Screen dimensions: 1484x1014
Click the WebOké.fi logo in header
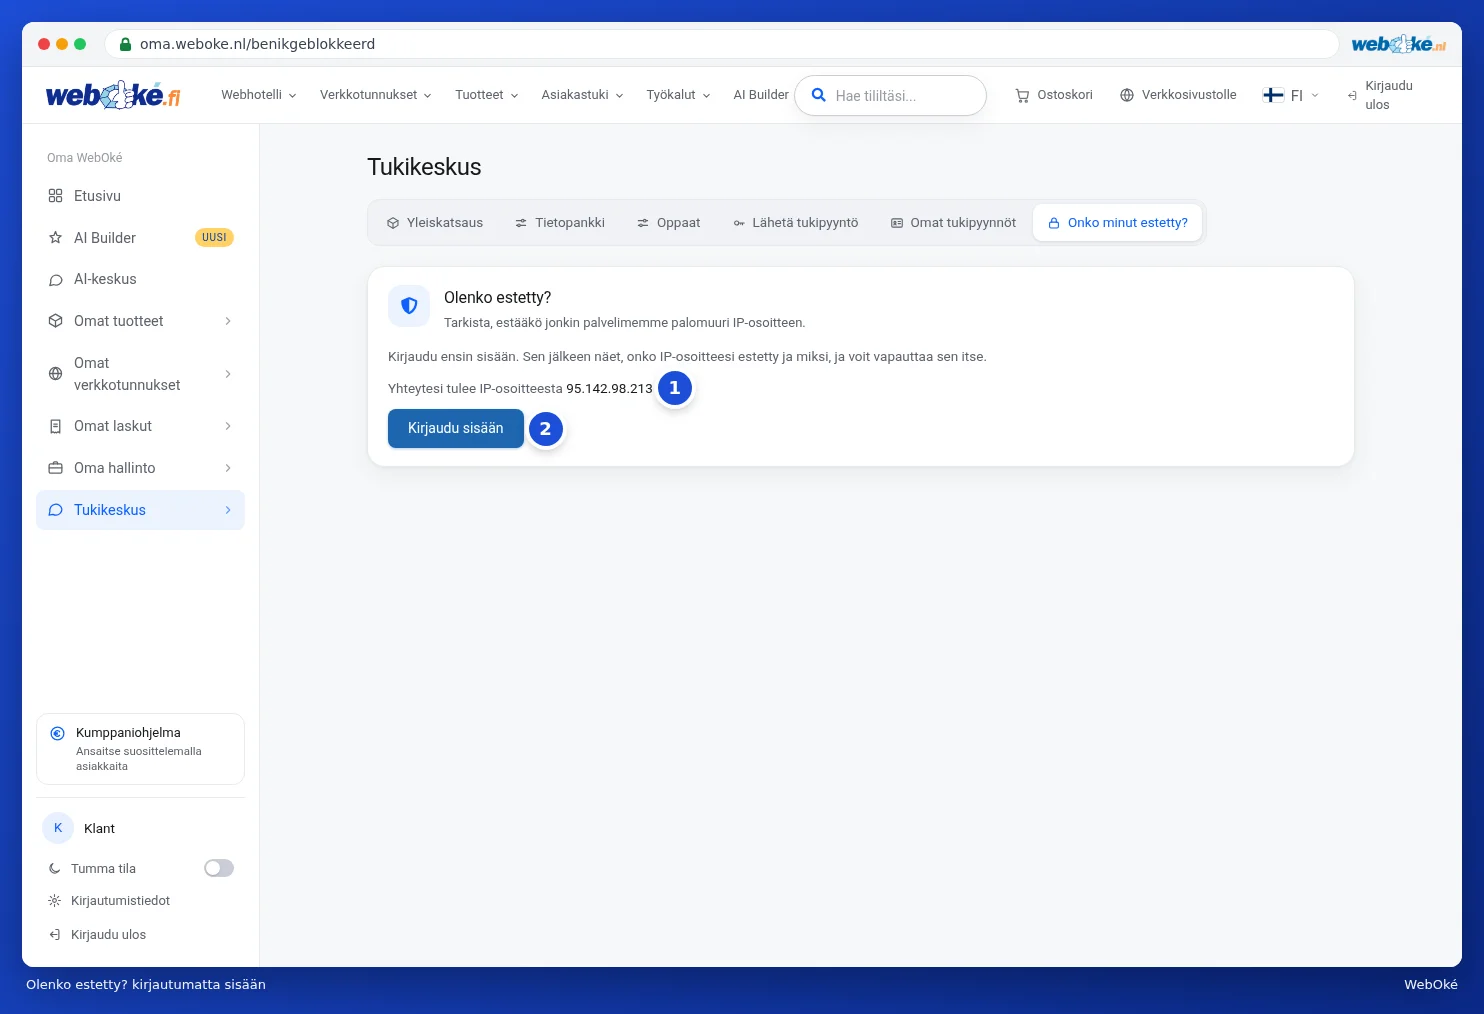pyautogui.click(x=113, y=95)
